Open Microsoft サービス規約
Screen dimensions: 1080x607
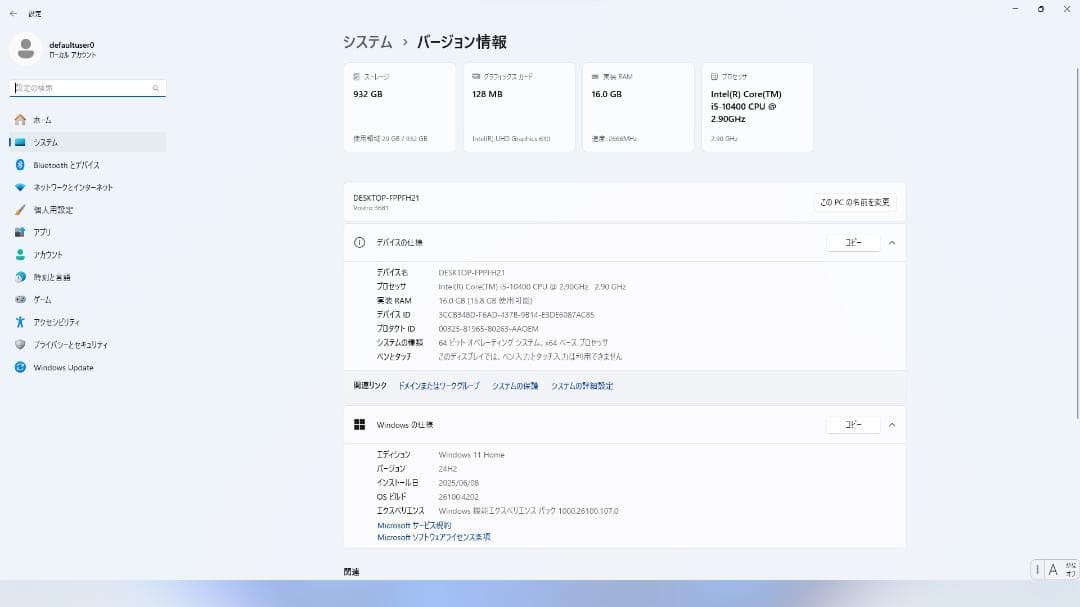click(414, 524)
